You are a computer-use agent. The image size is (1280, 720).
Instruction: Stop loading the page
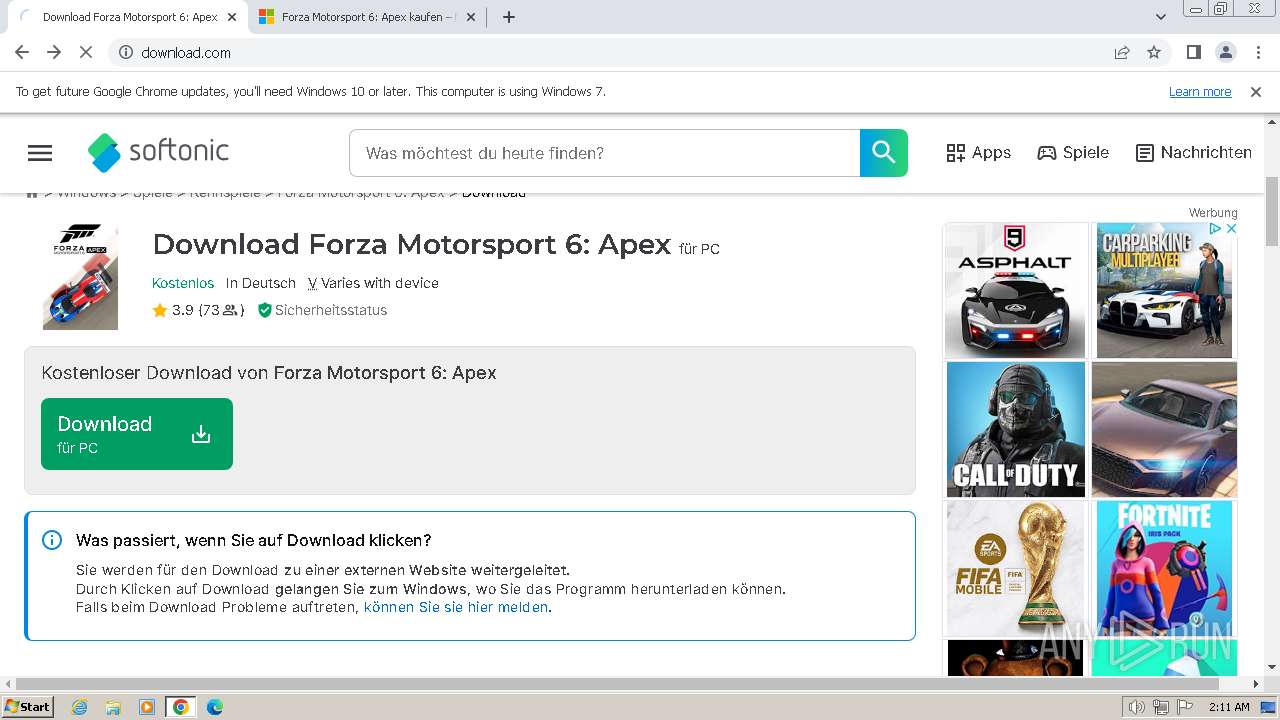(86, 52)
